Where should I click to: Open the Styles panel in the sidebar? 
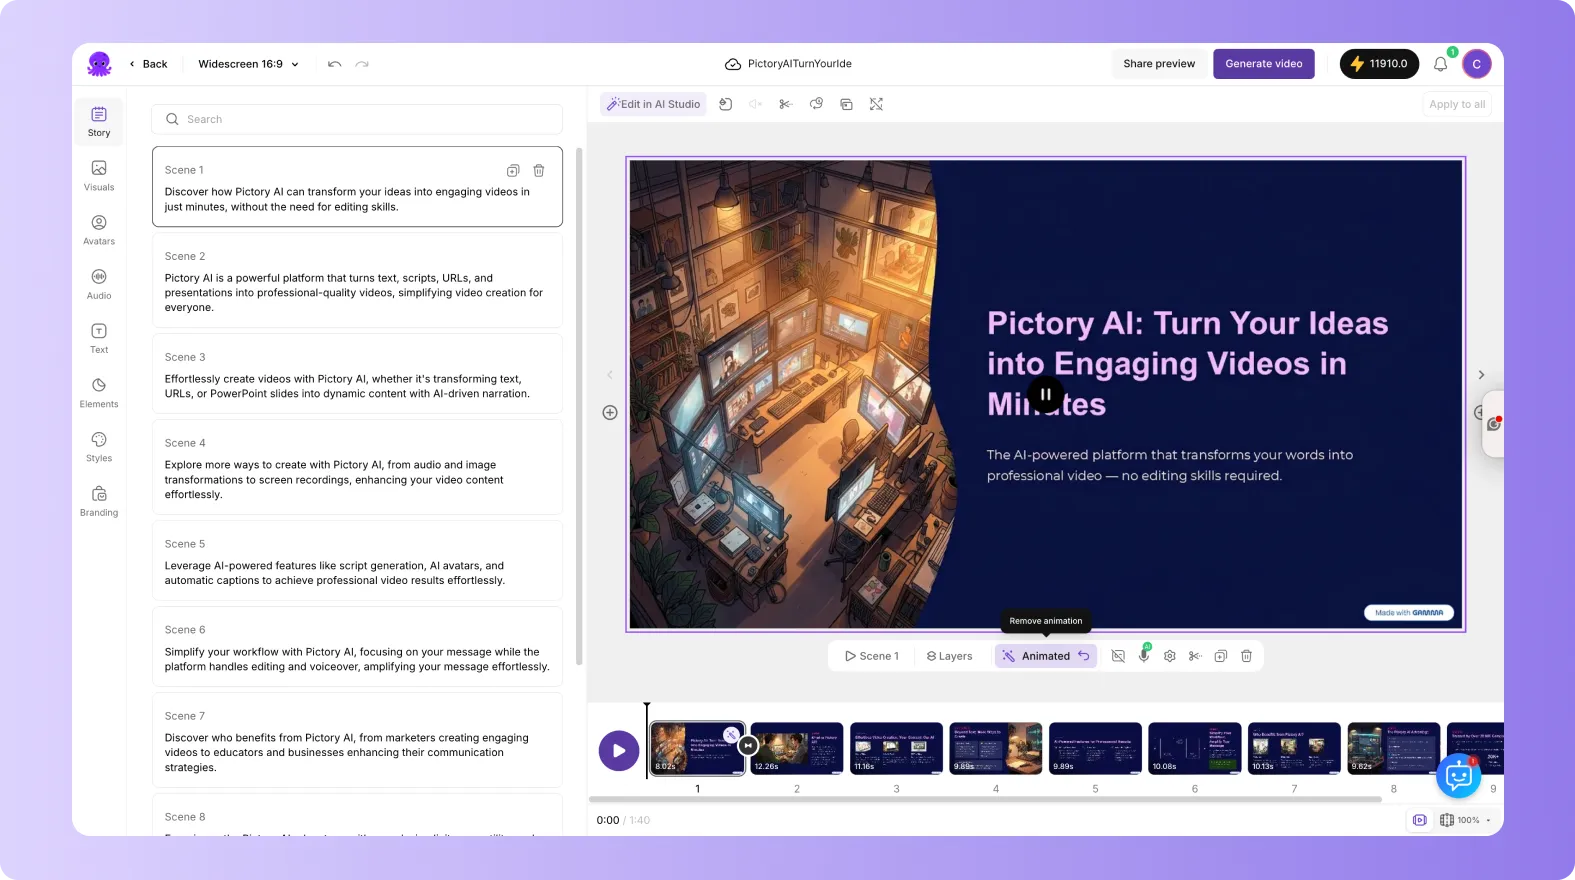click(99, 446)
